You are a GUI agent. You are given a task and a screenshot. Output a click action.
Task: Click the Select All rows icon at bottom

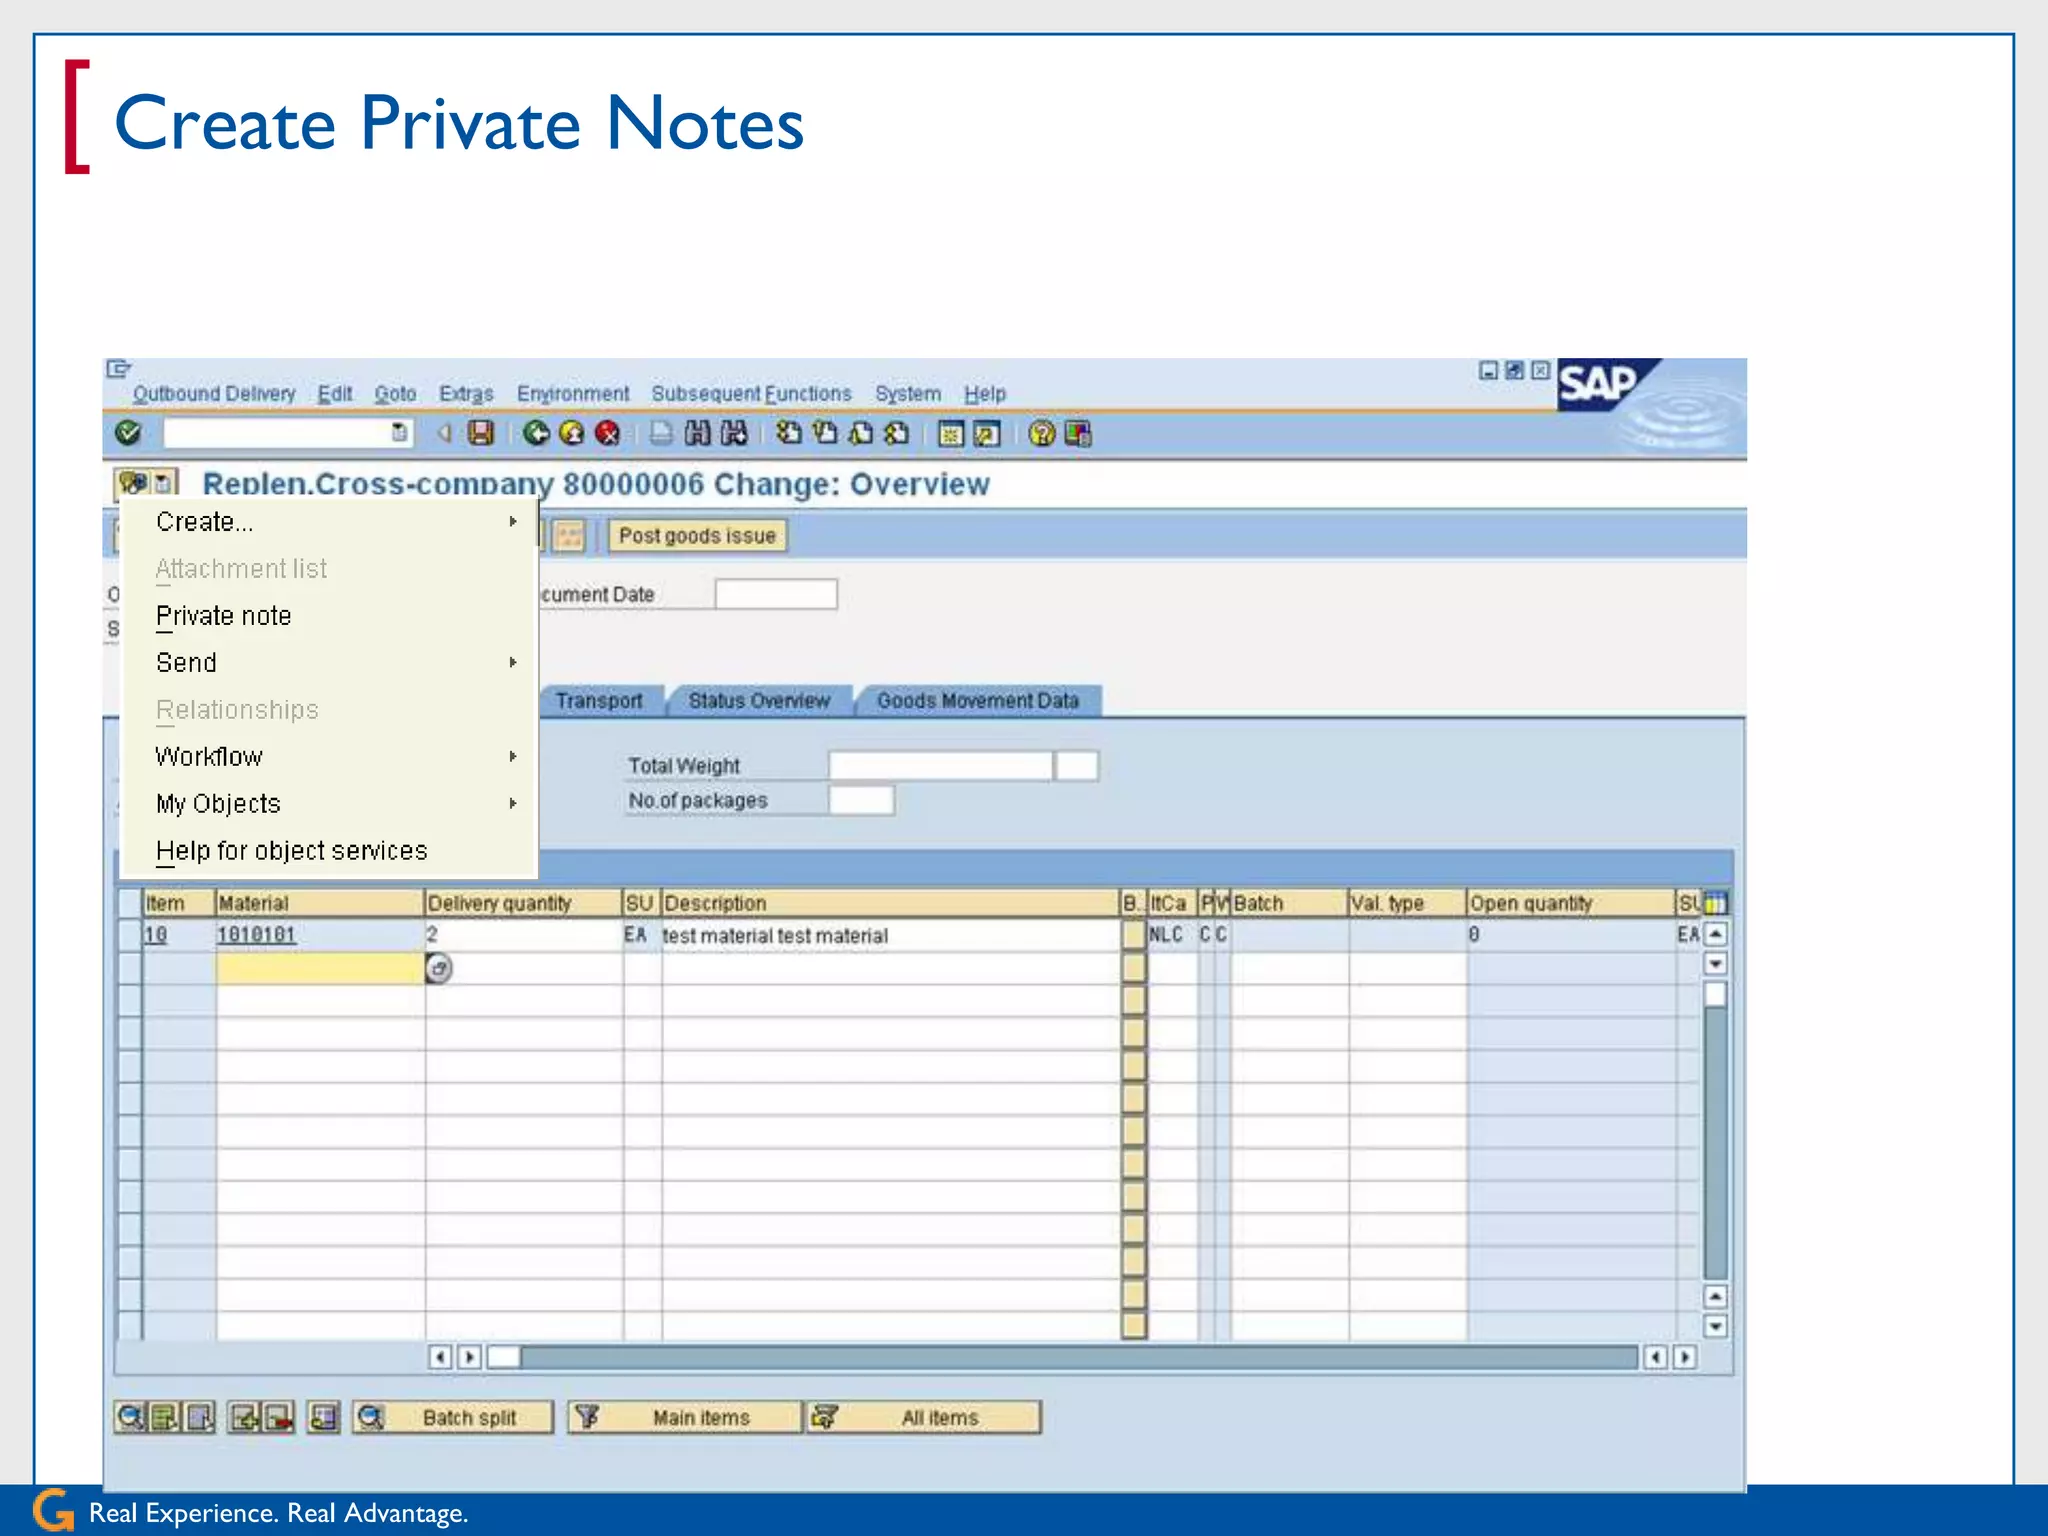click(x=164, y=1417)
